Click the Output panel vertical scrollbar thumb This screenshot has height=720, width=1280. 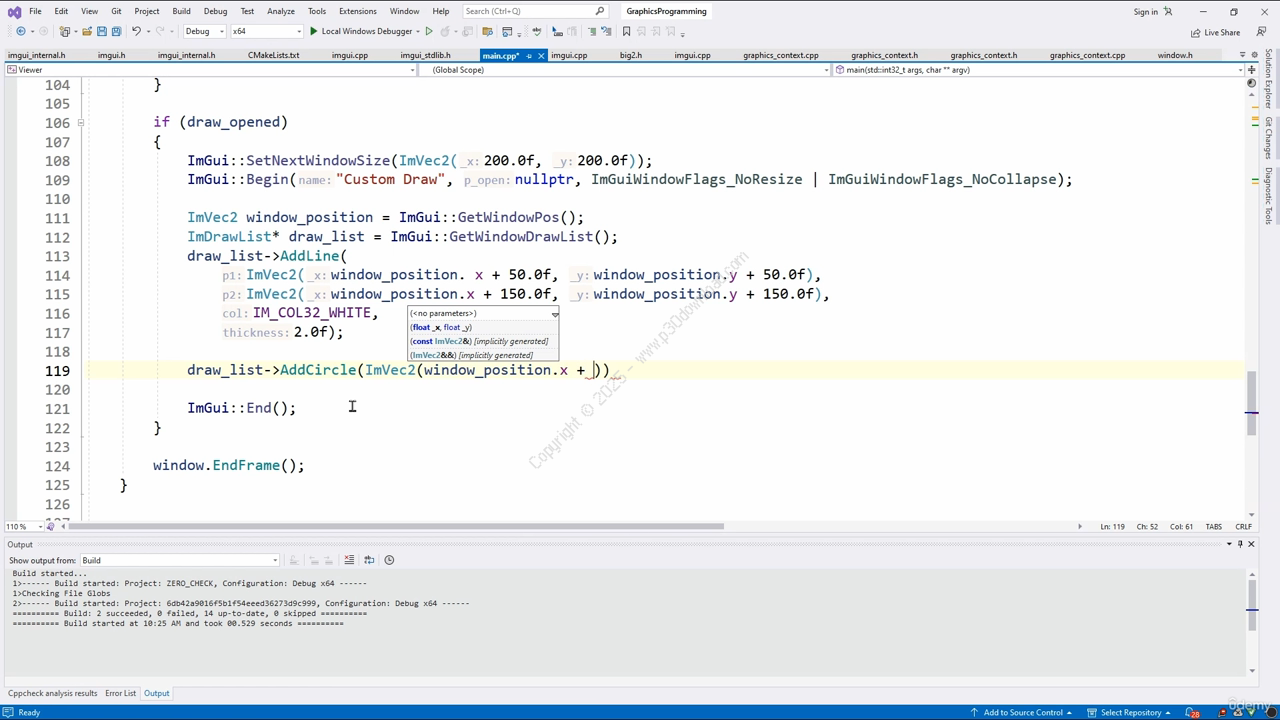(x=1251, y=606)
